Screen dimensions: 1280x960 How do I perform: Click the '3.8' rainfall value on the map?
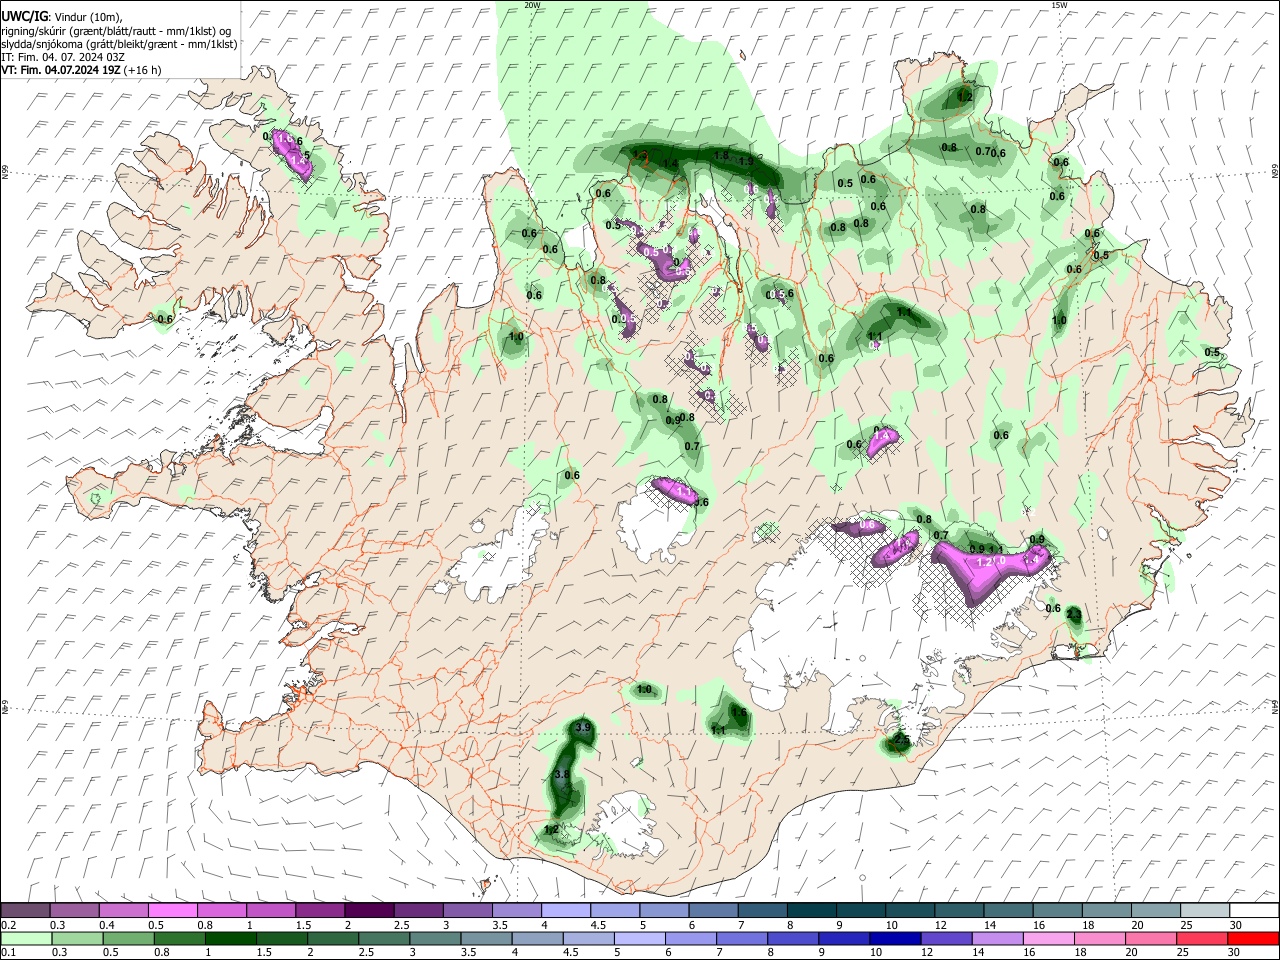tap(561, 774)
